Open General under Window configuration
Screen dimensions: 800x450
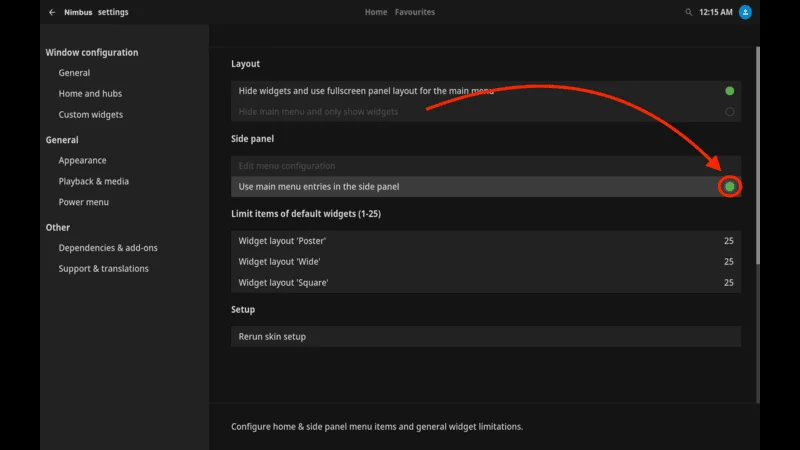[74, 73]
